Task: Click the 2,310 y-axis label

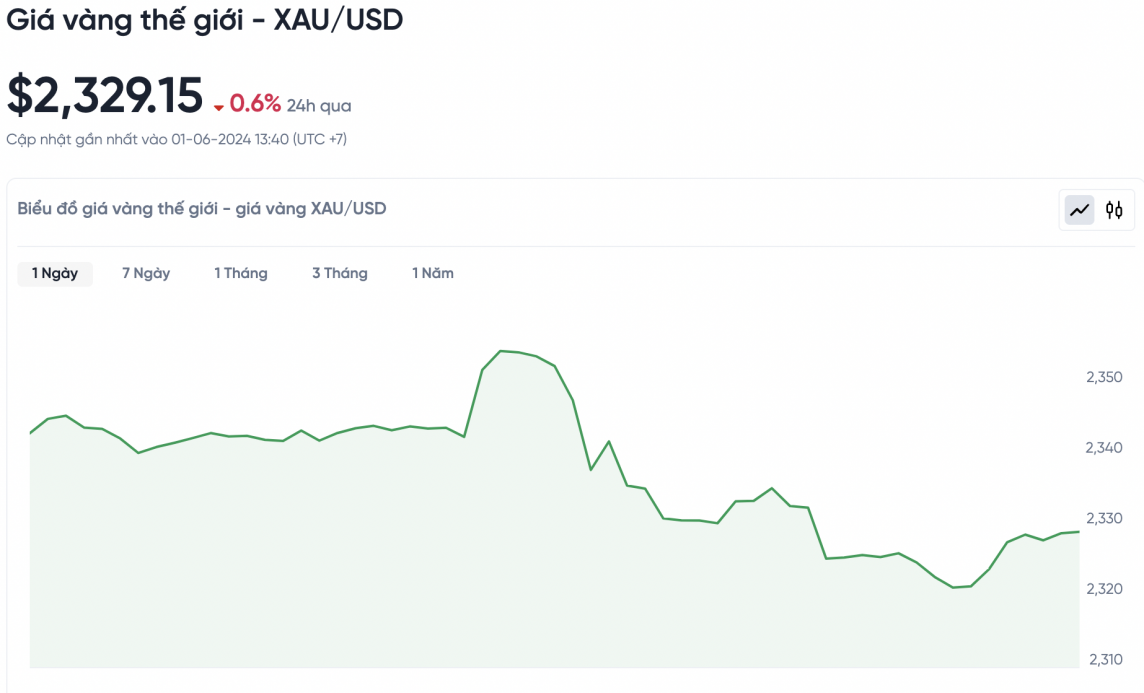Action: [x=1105, y=659]
